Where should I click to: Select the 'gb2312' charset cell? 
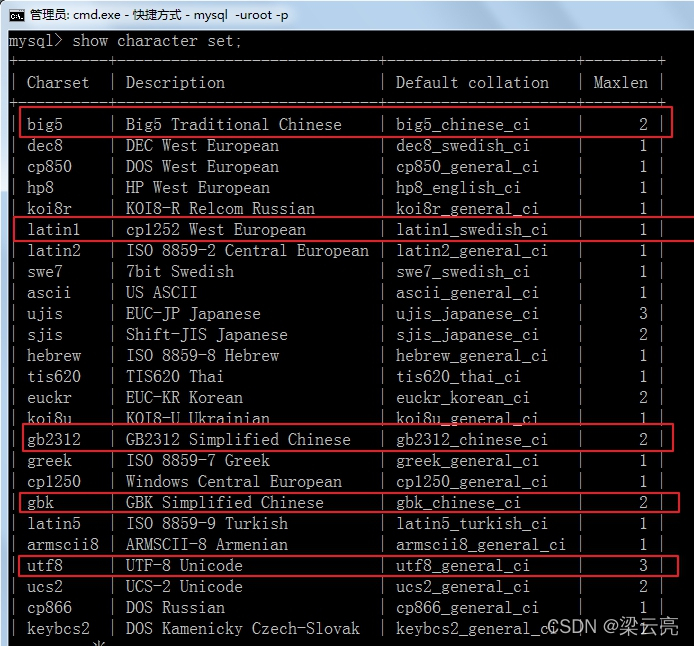point(54,440)
